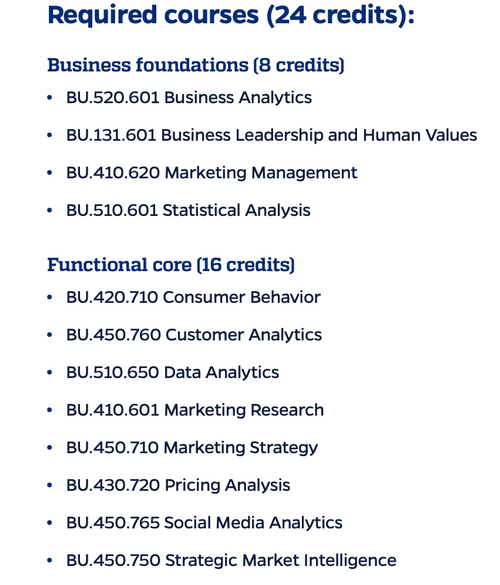Click the bullet next to Consumer Behavior
Image resolution: width=500 pixels, height=585 pixels.
coord(50,297)
